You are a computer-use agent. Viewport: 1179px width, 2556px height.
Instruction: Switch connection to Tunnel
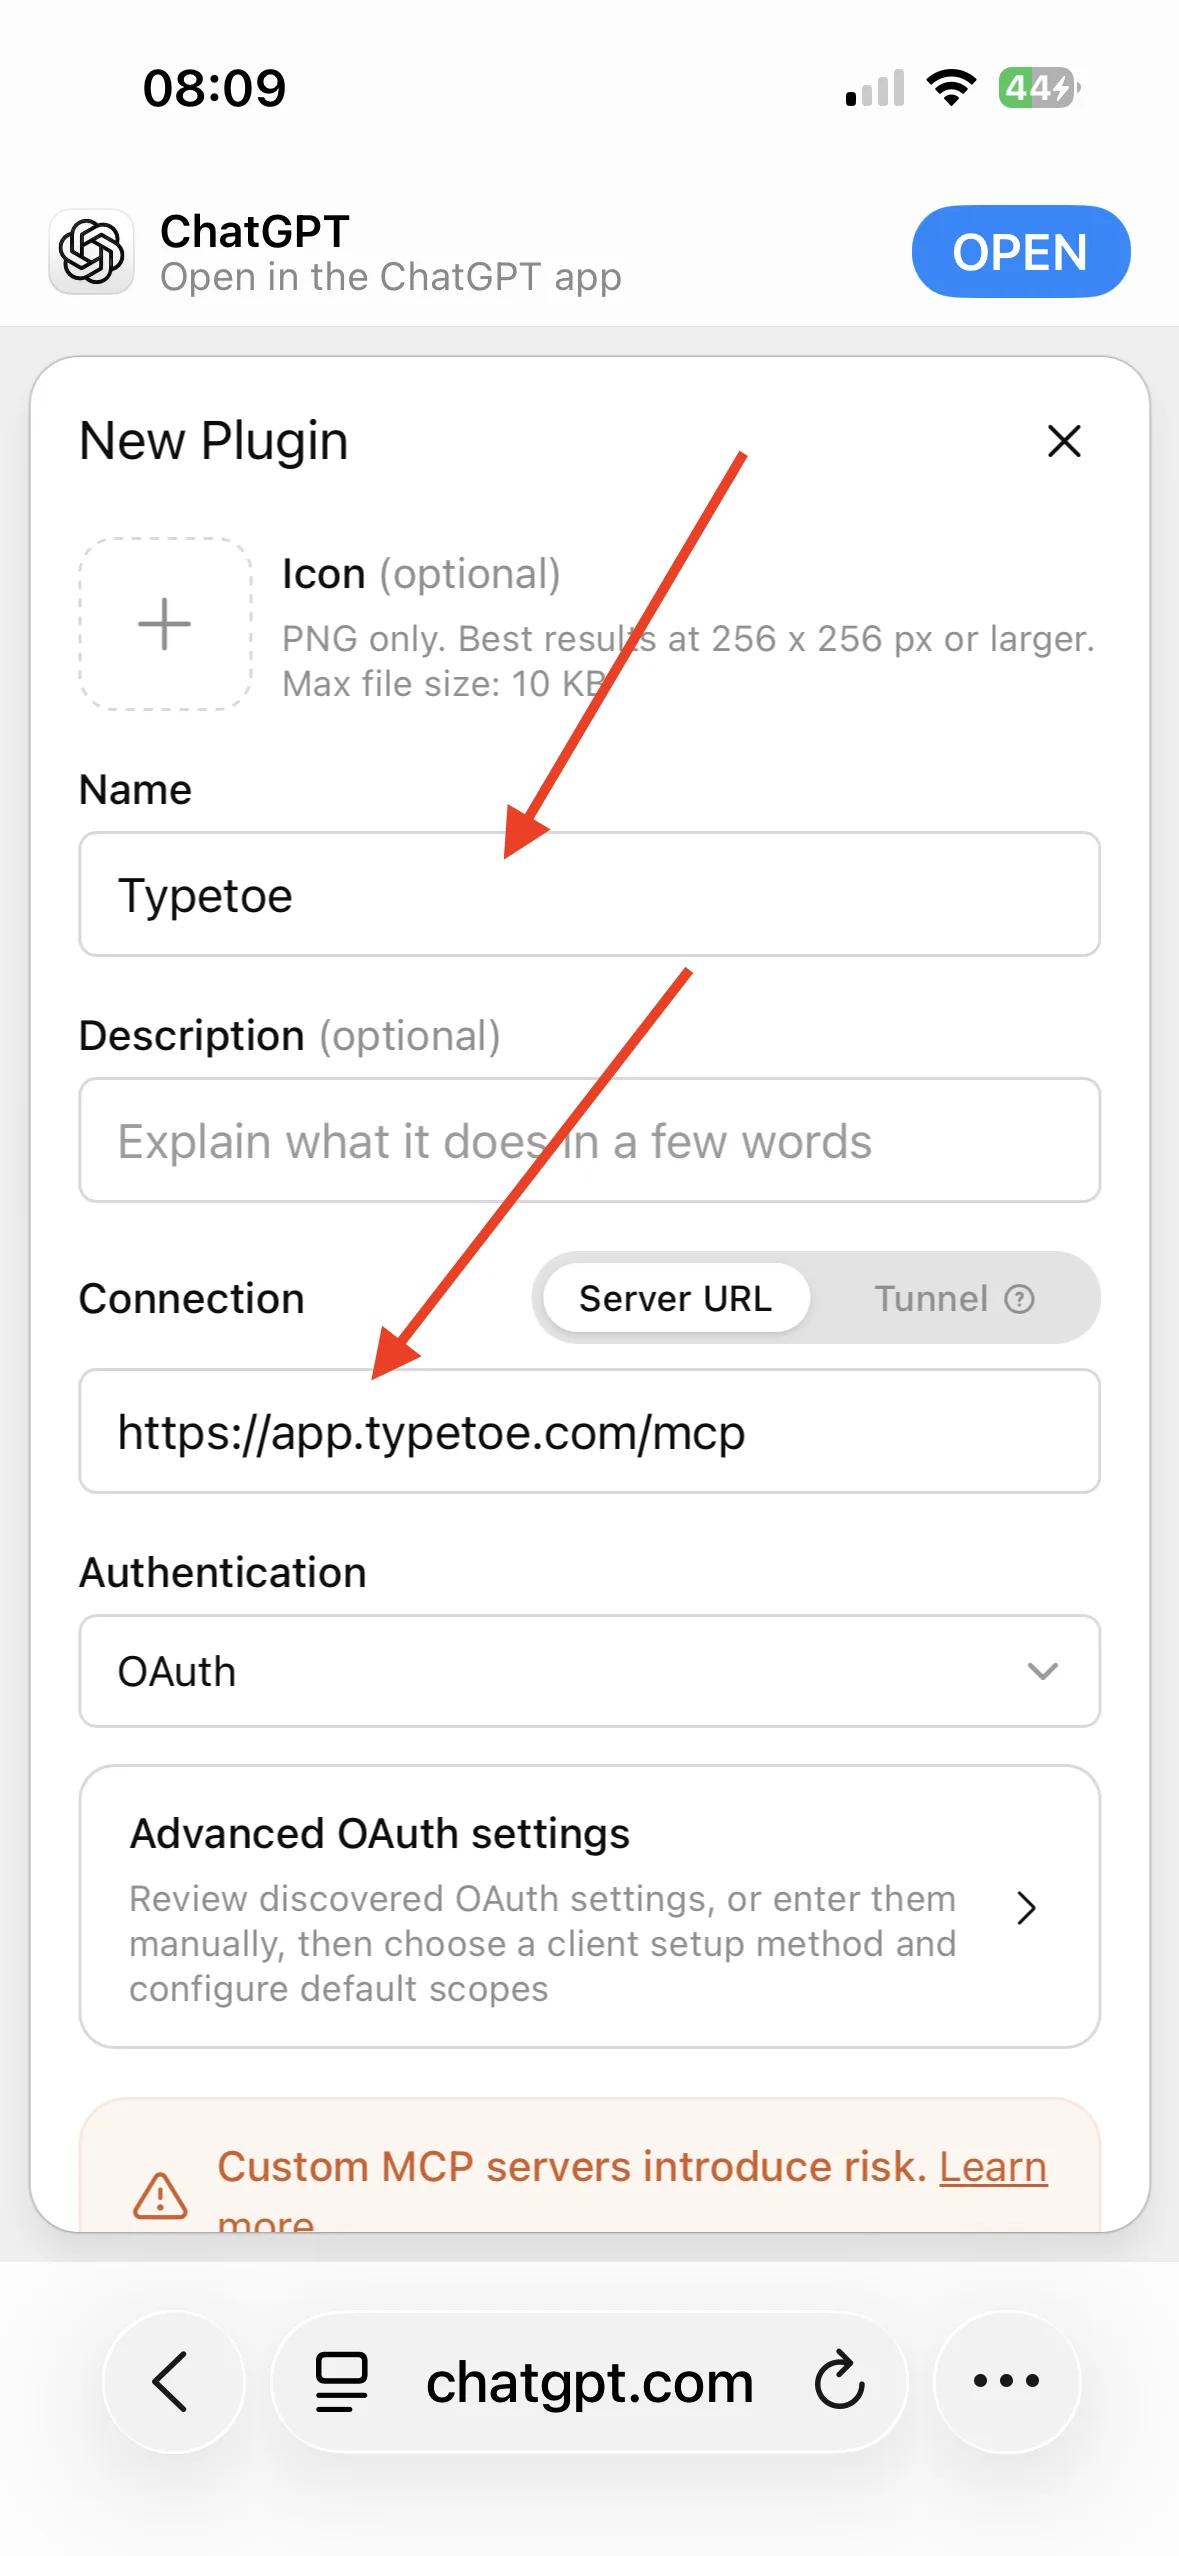tap(931, 1298)
